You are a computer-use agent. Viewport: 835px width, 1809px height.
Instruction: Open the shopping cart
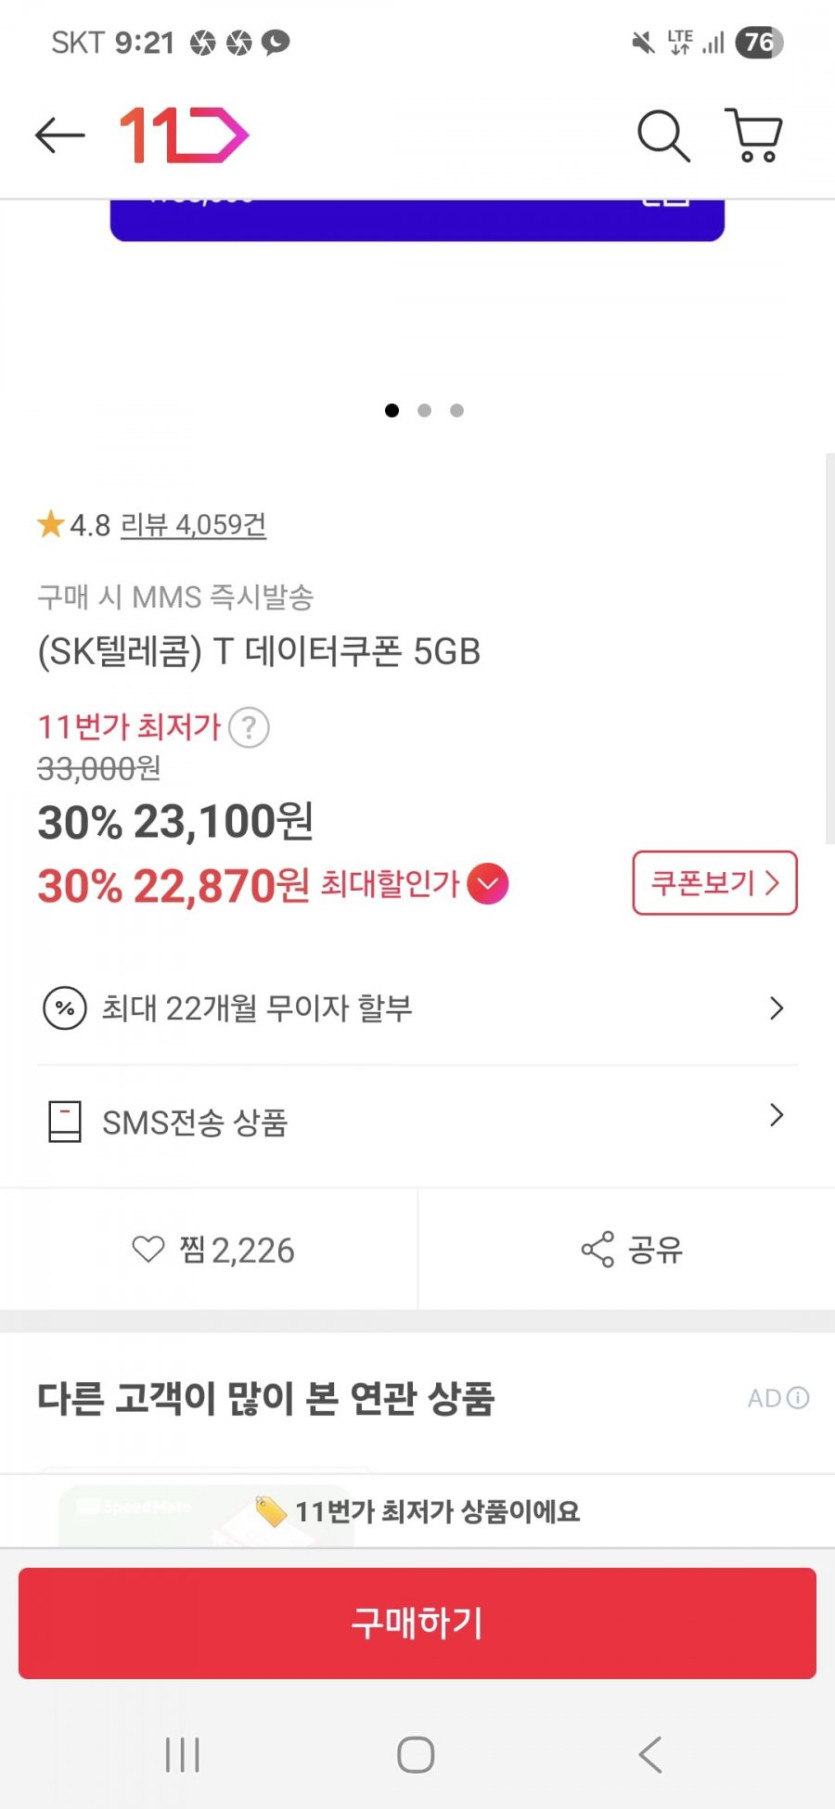click(754, 135)
